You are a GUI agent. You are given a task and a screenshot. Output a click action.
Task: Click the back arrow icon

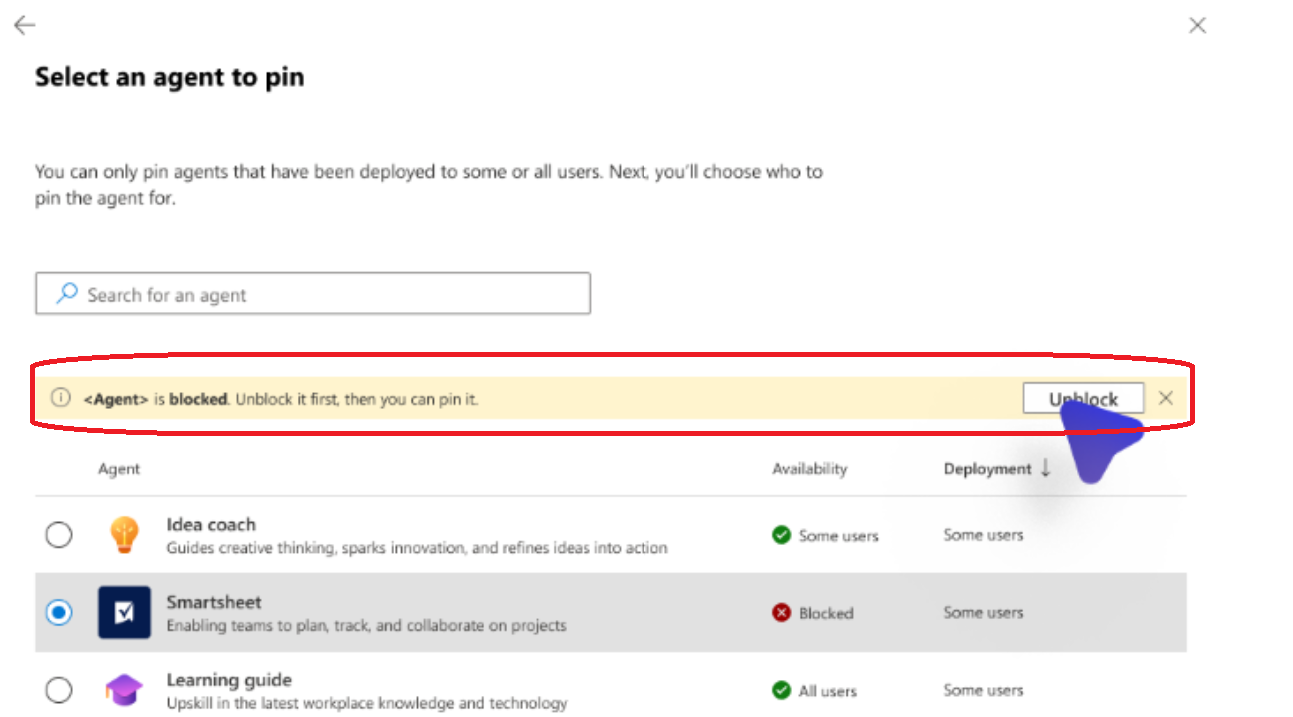(x=25, y=26)
